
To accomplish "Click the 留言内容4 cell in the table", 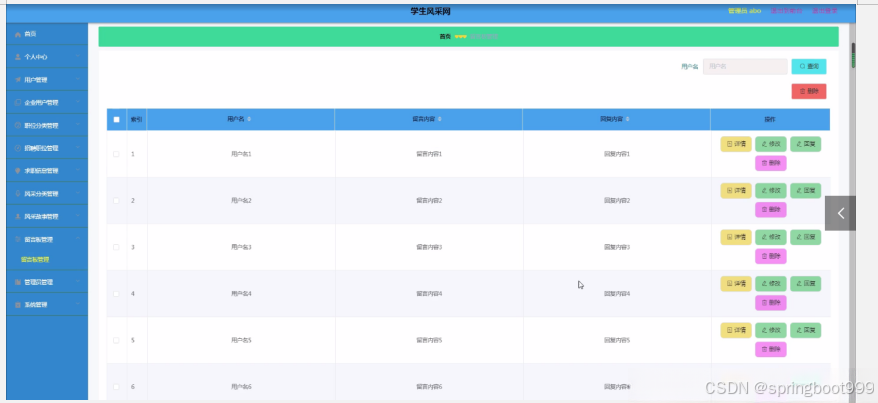I will tap(429, 293).
